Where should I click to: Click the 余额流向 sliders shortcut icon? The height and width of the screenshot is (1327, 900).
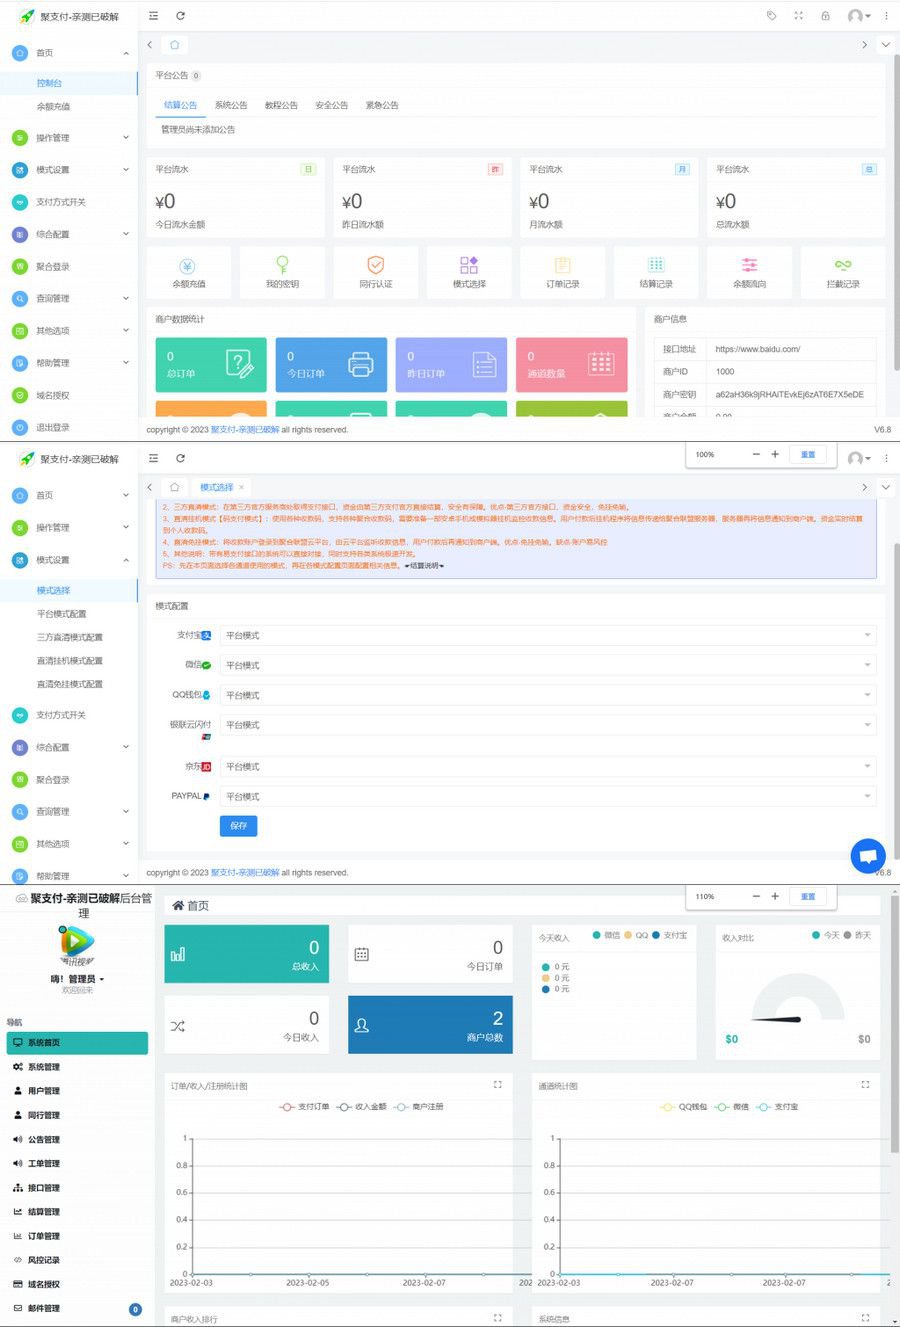749,266
